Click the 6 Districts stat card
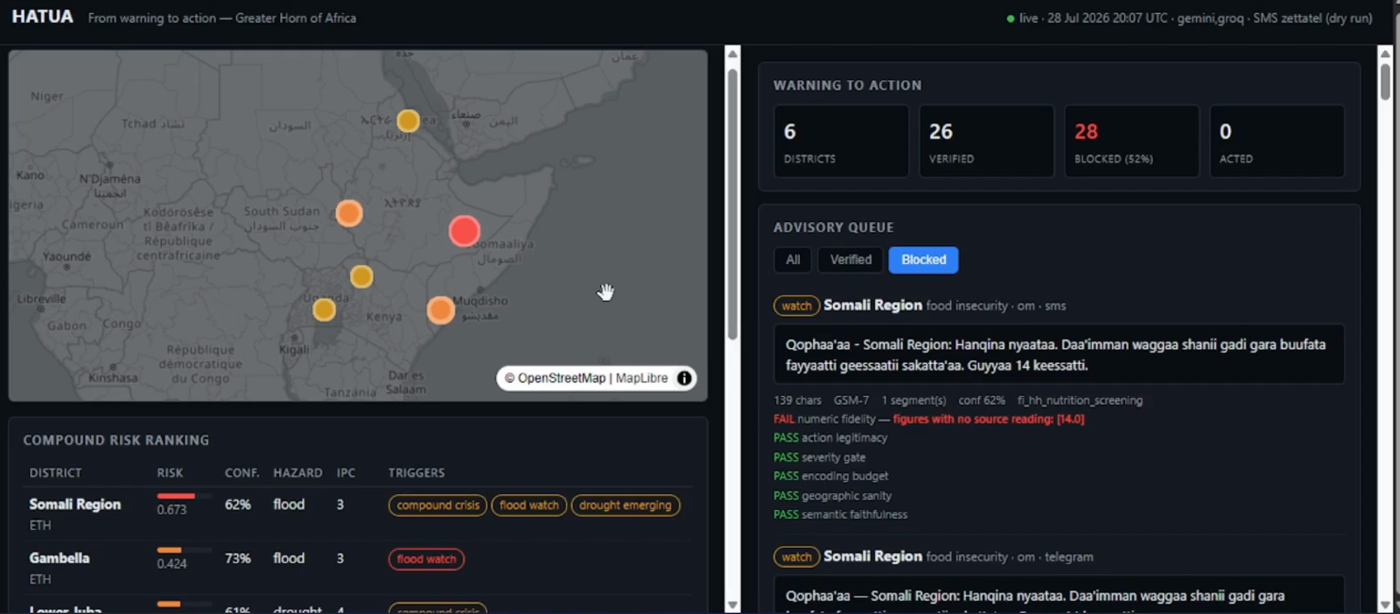 (841, 142)
